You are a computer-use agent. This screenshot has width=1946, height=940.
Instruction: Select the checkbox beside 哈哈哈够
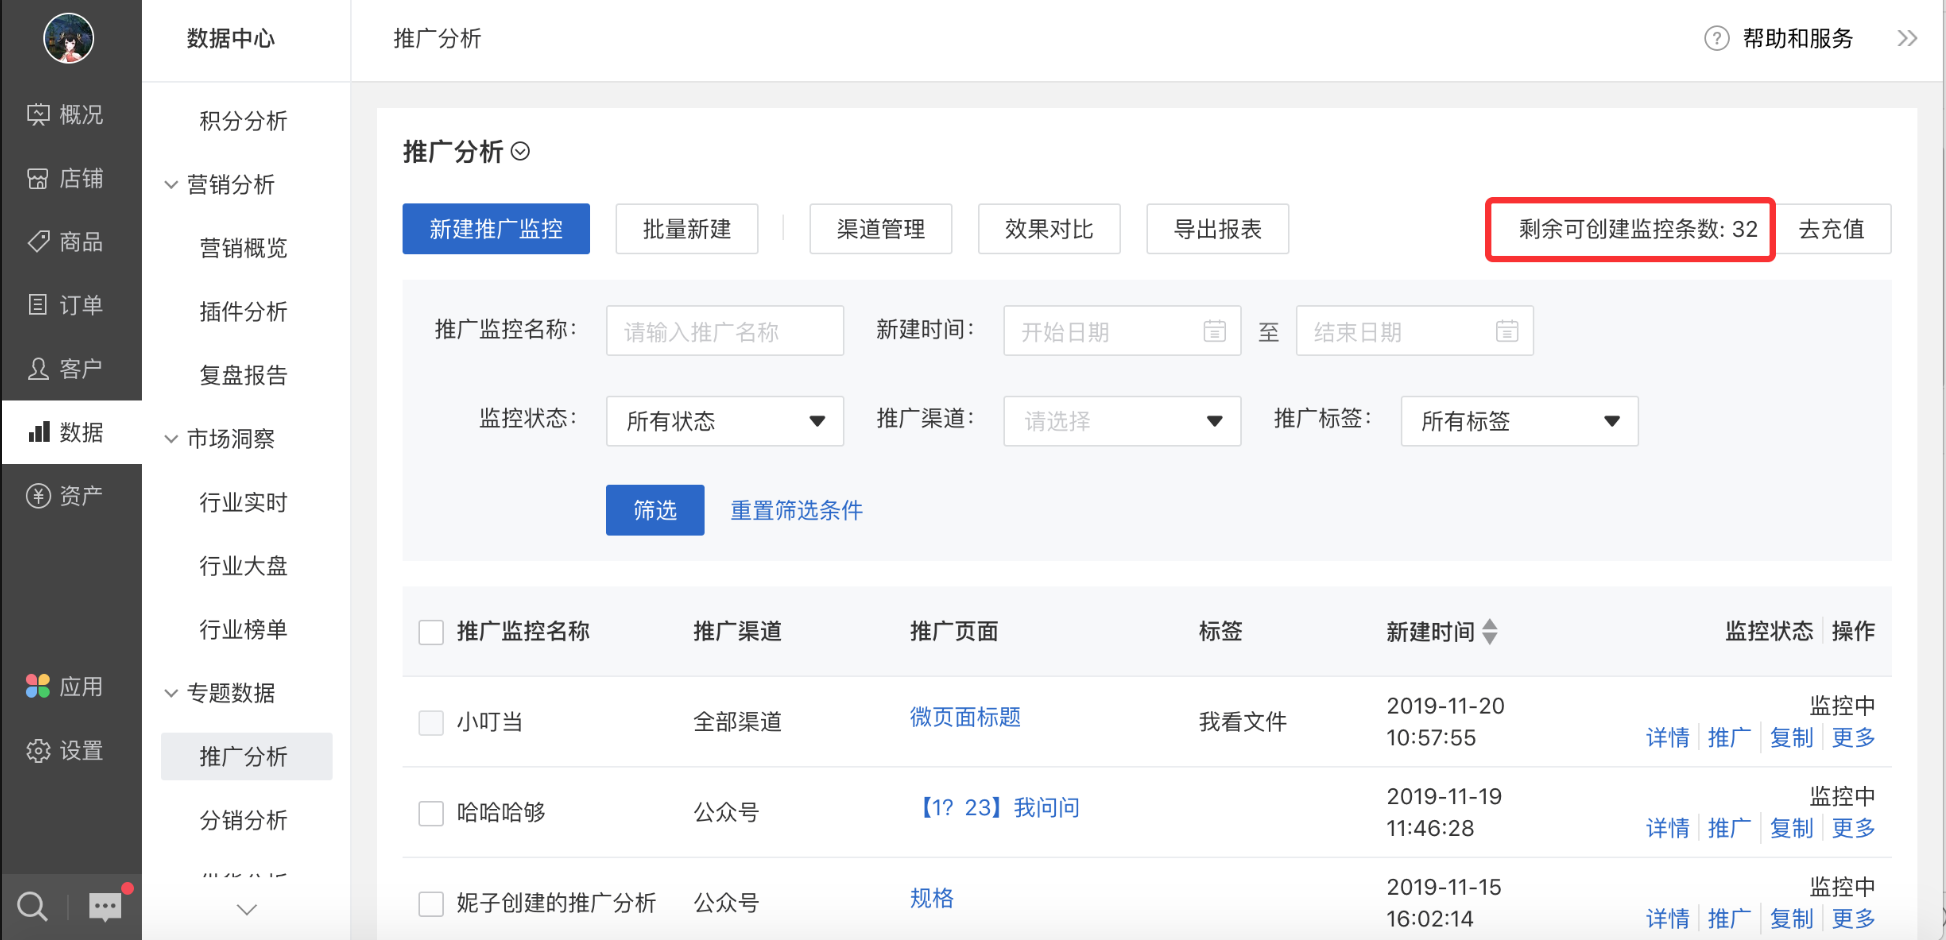(x=430, y=813)
